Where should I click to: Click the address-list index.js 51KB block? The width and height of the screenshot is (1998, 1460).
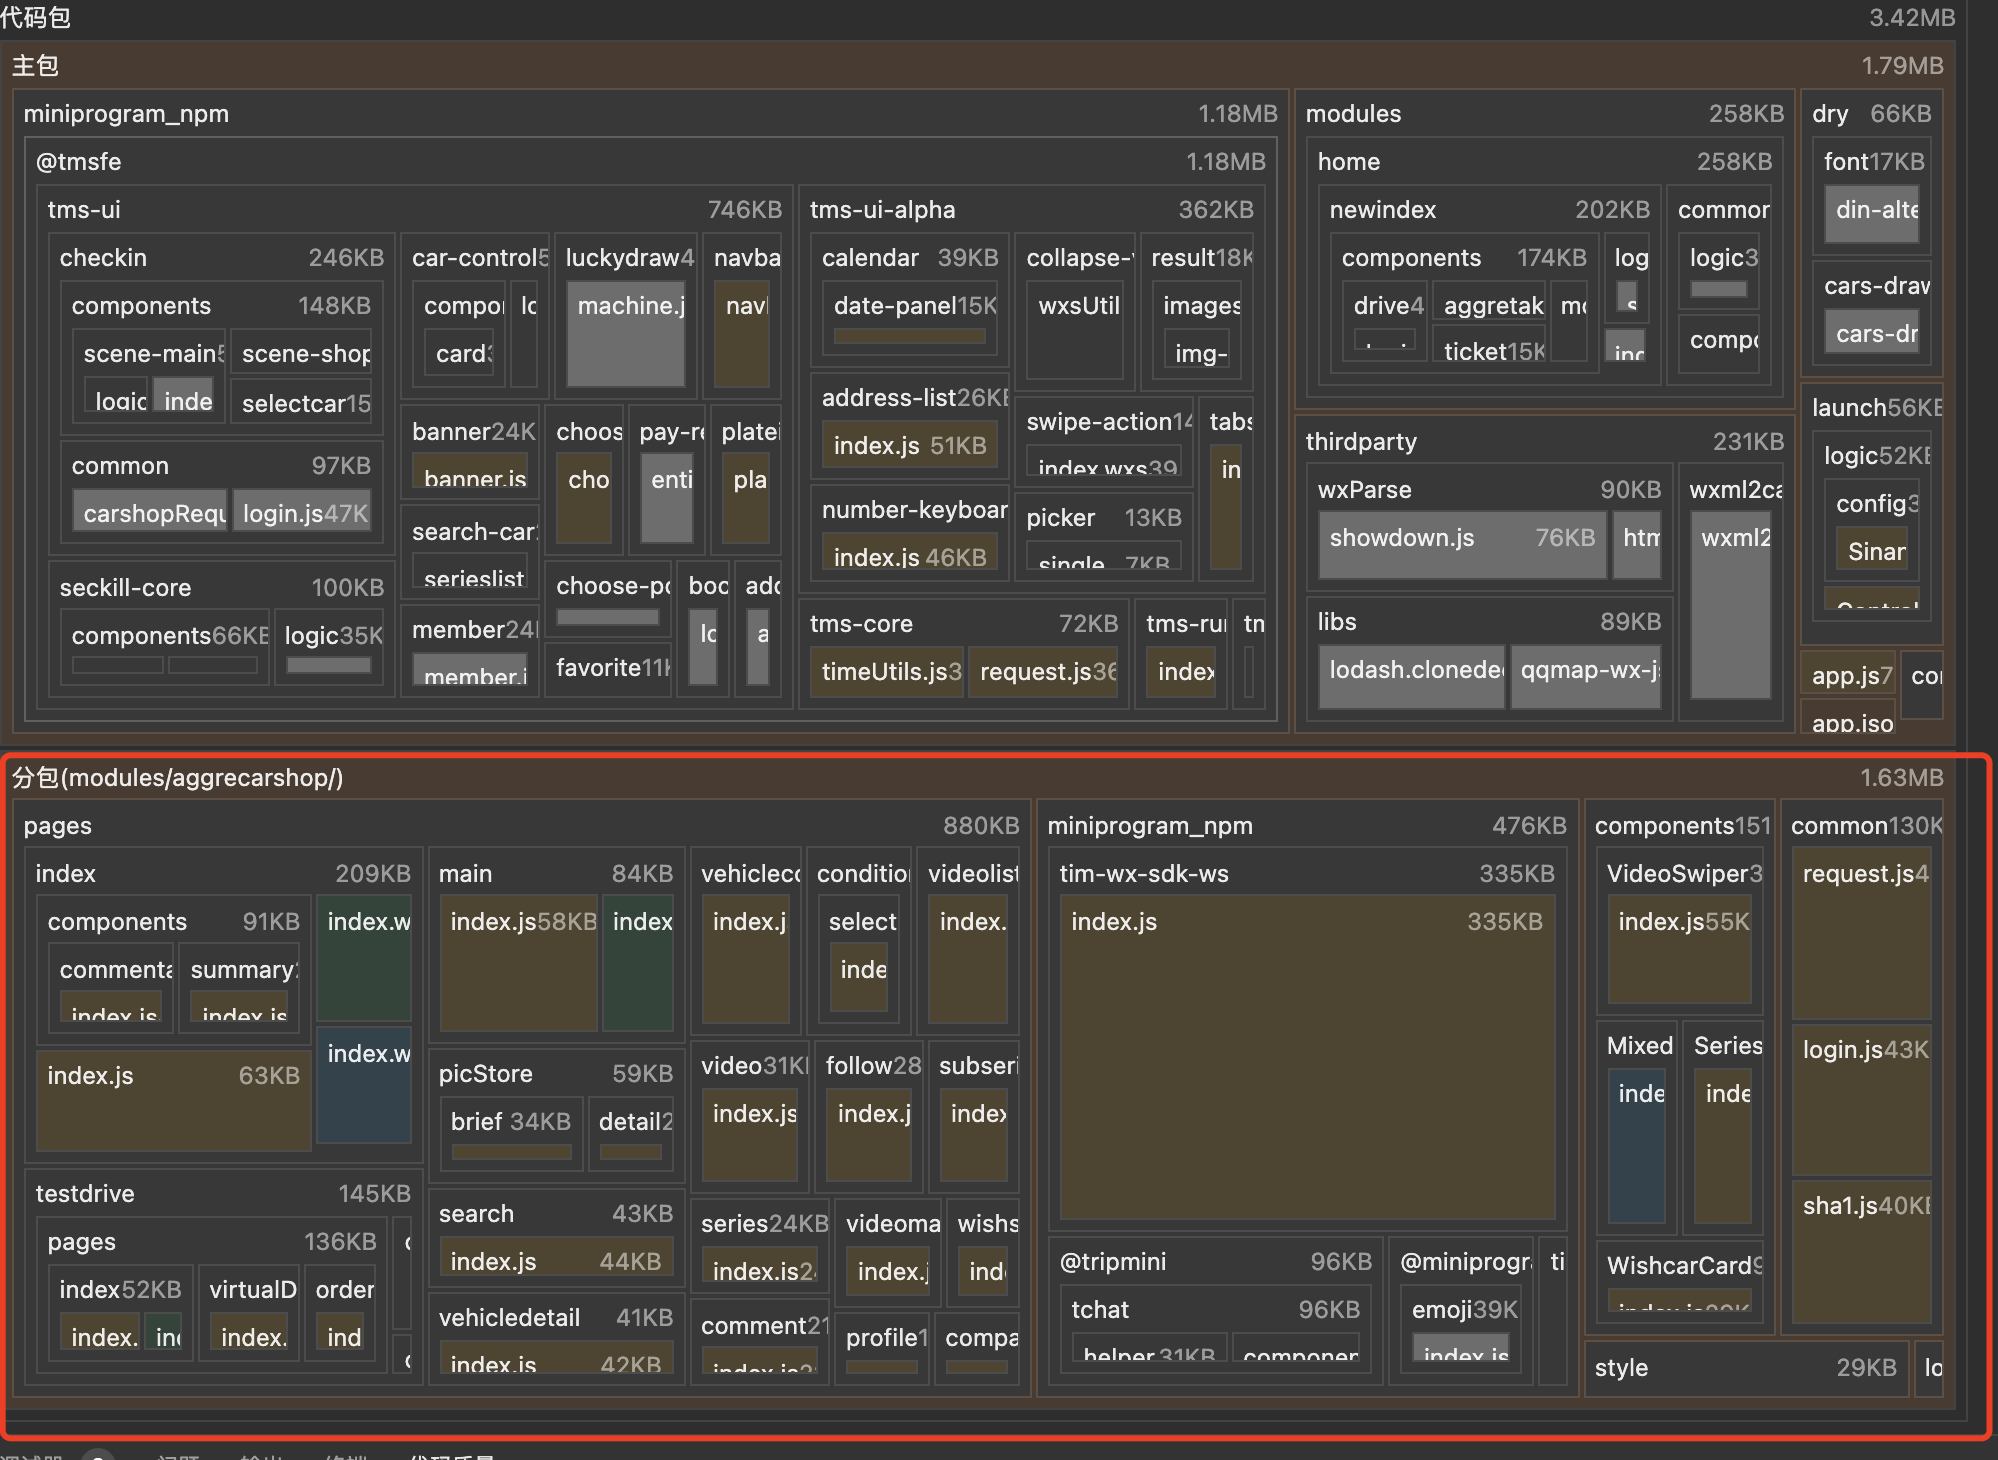909,446
